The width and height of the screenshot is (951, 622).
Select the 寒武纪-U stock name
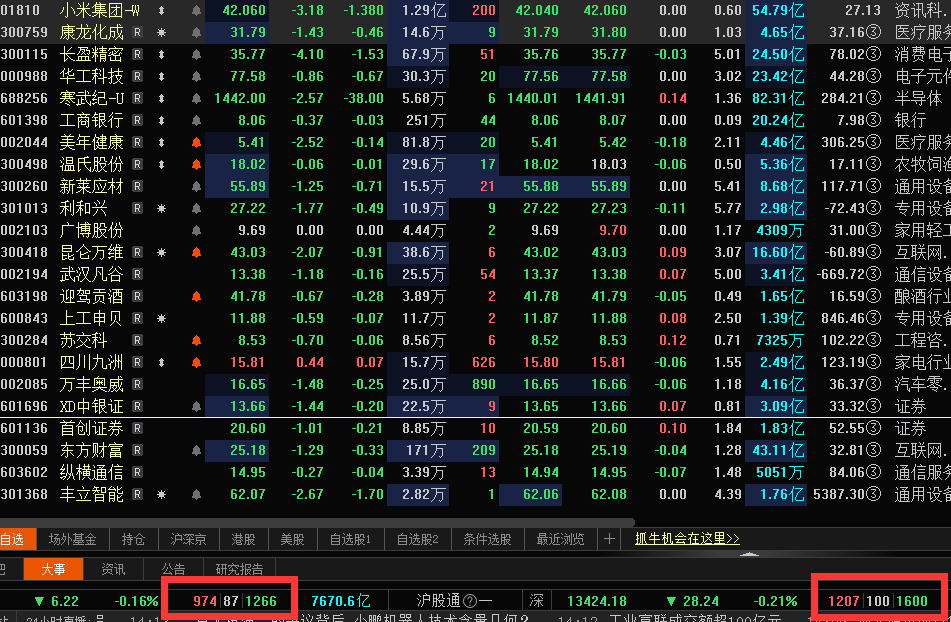pos(92,98)
